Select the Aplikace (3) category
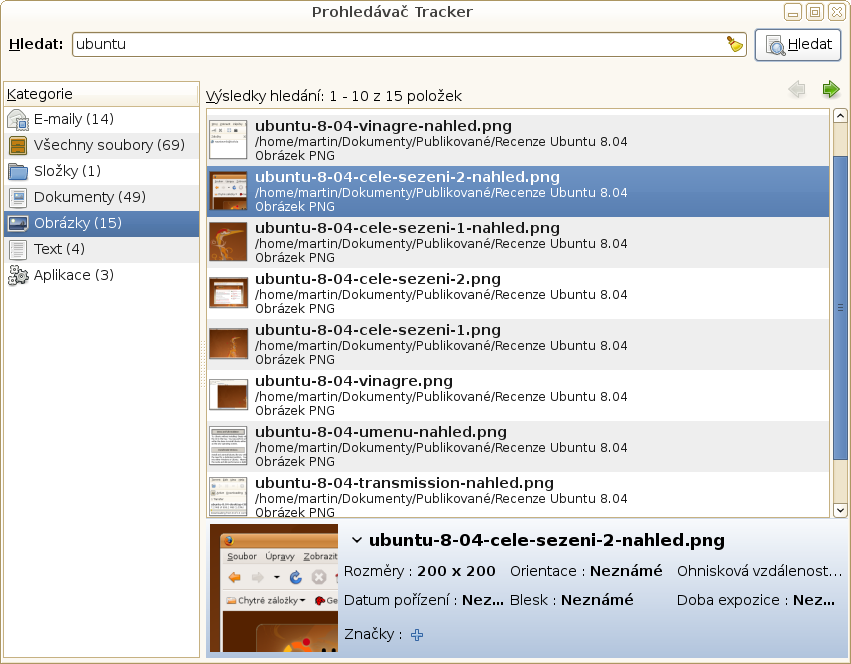The height and width of the screenshot is (664, 851). 101,275
